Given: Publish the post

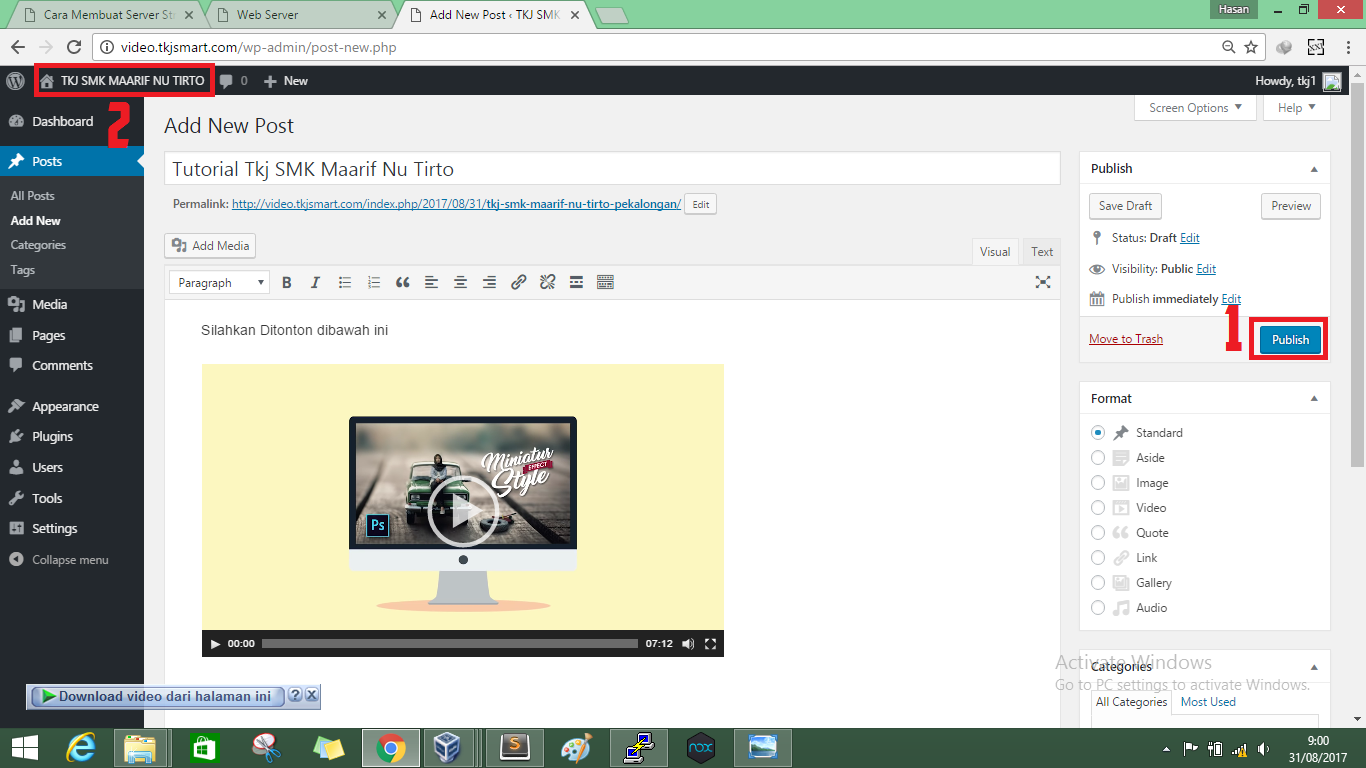Looking at the screenshot, I should tap(1289, 339).
